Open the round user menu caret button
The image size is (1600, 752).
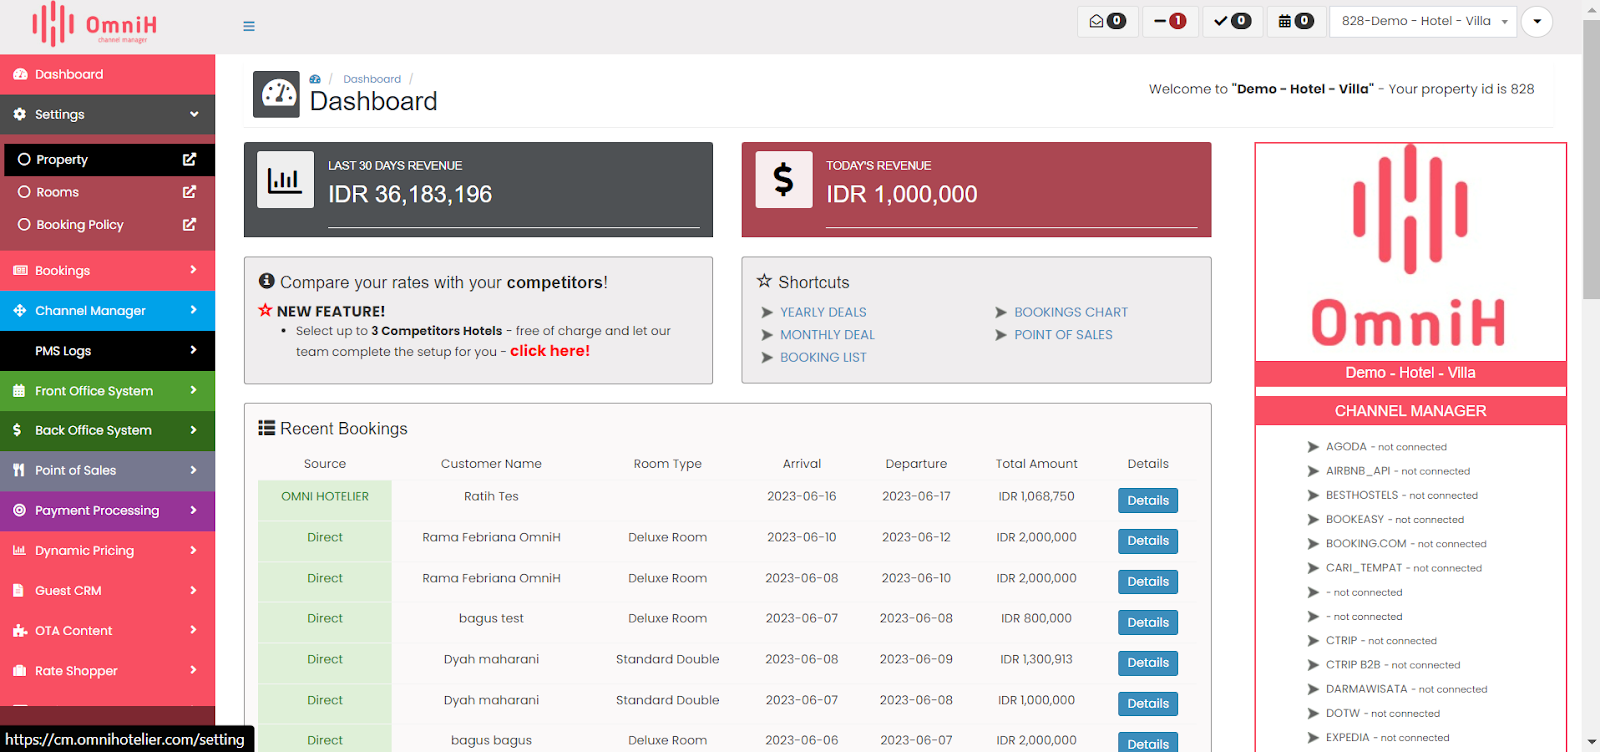click(x=1537, y=21)
